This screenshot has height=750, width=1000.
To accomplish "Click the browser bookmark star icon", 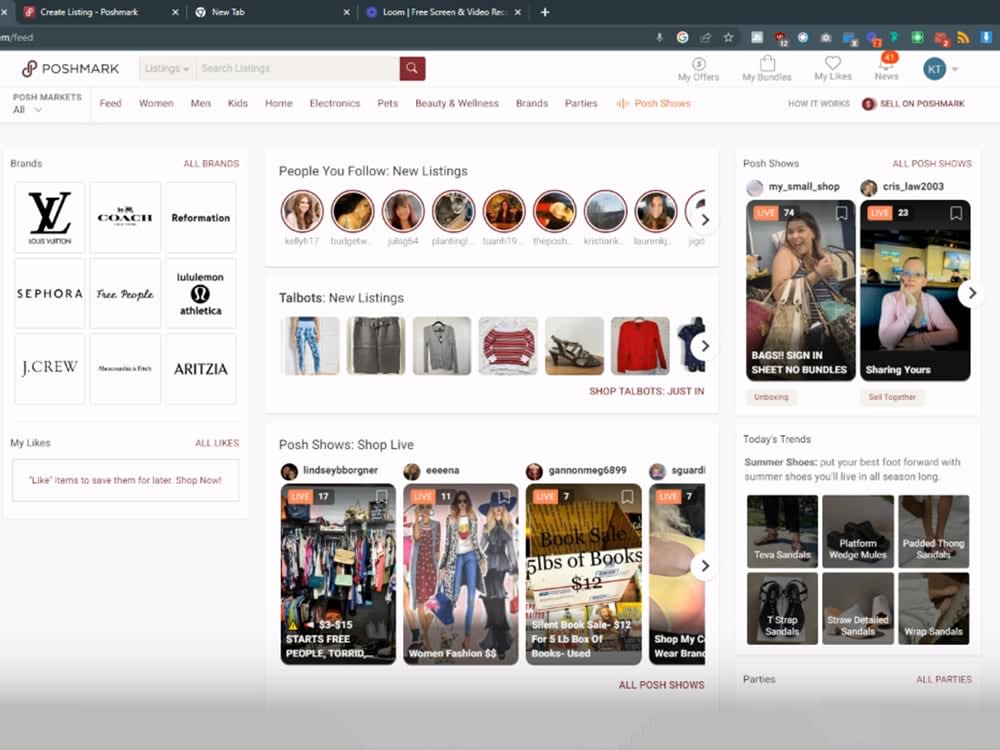I will tap(728, 38).
